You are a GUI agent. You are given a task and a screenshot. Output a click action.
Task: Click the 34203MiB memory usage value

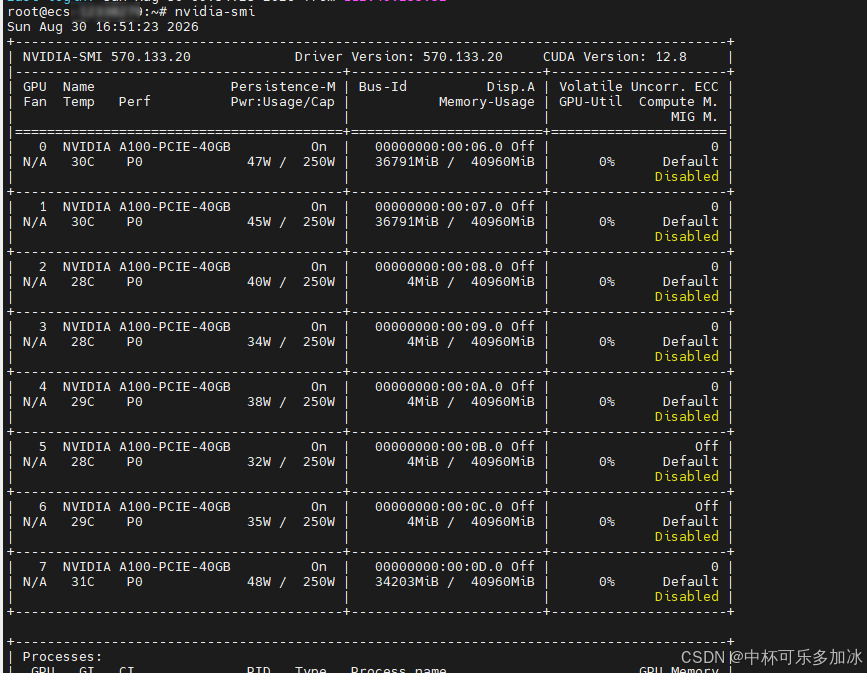tap(407, 582)
